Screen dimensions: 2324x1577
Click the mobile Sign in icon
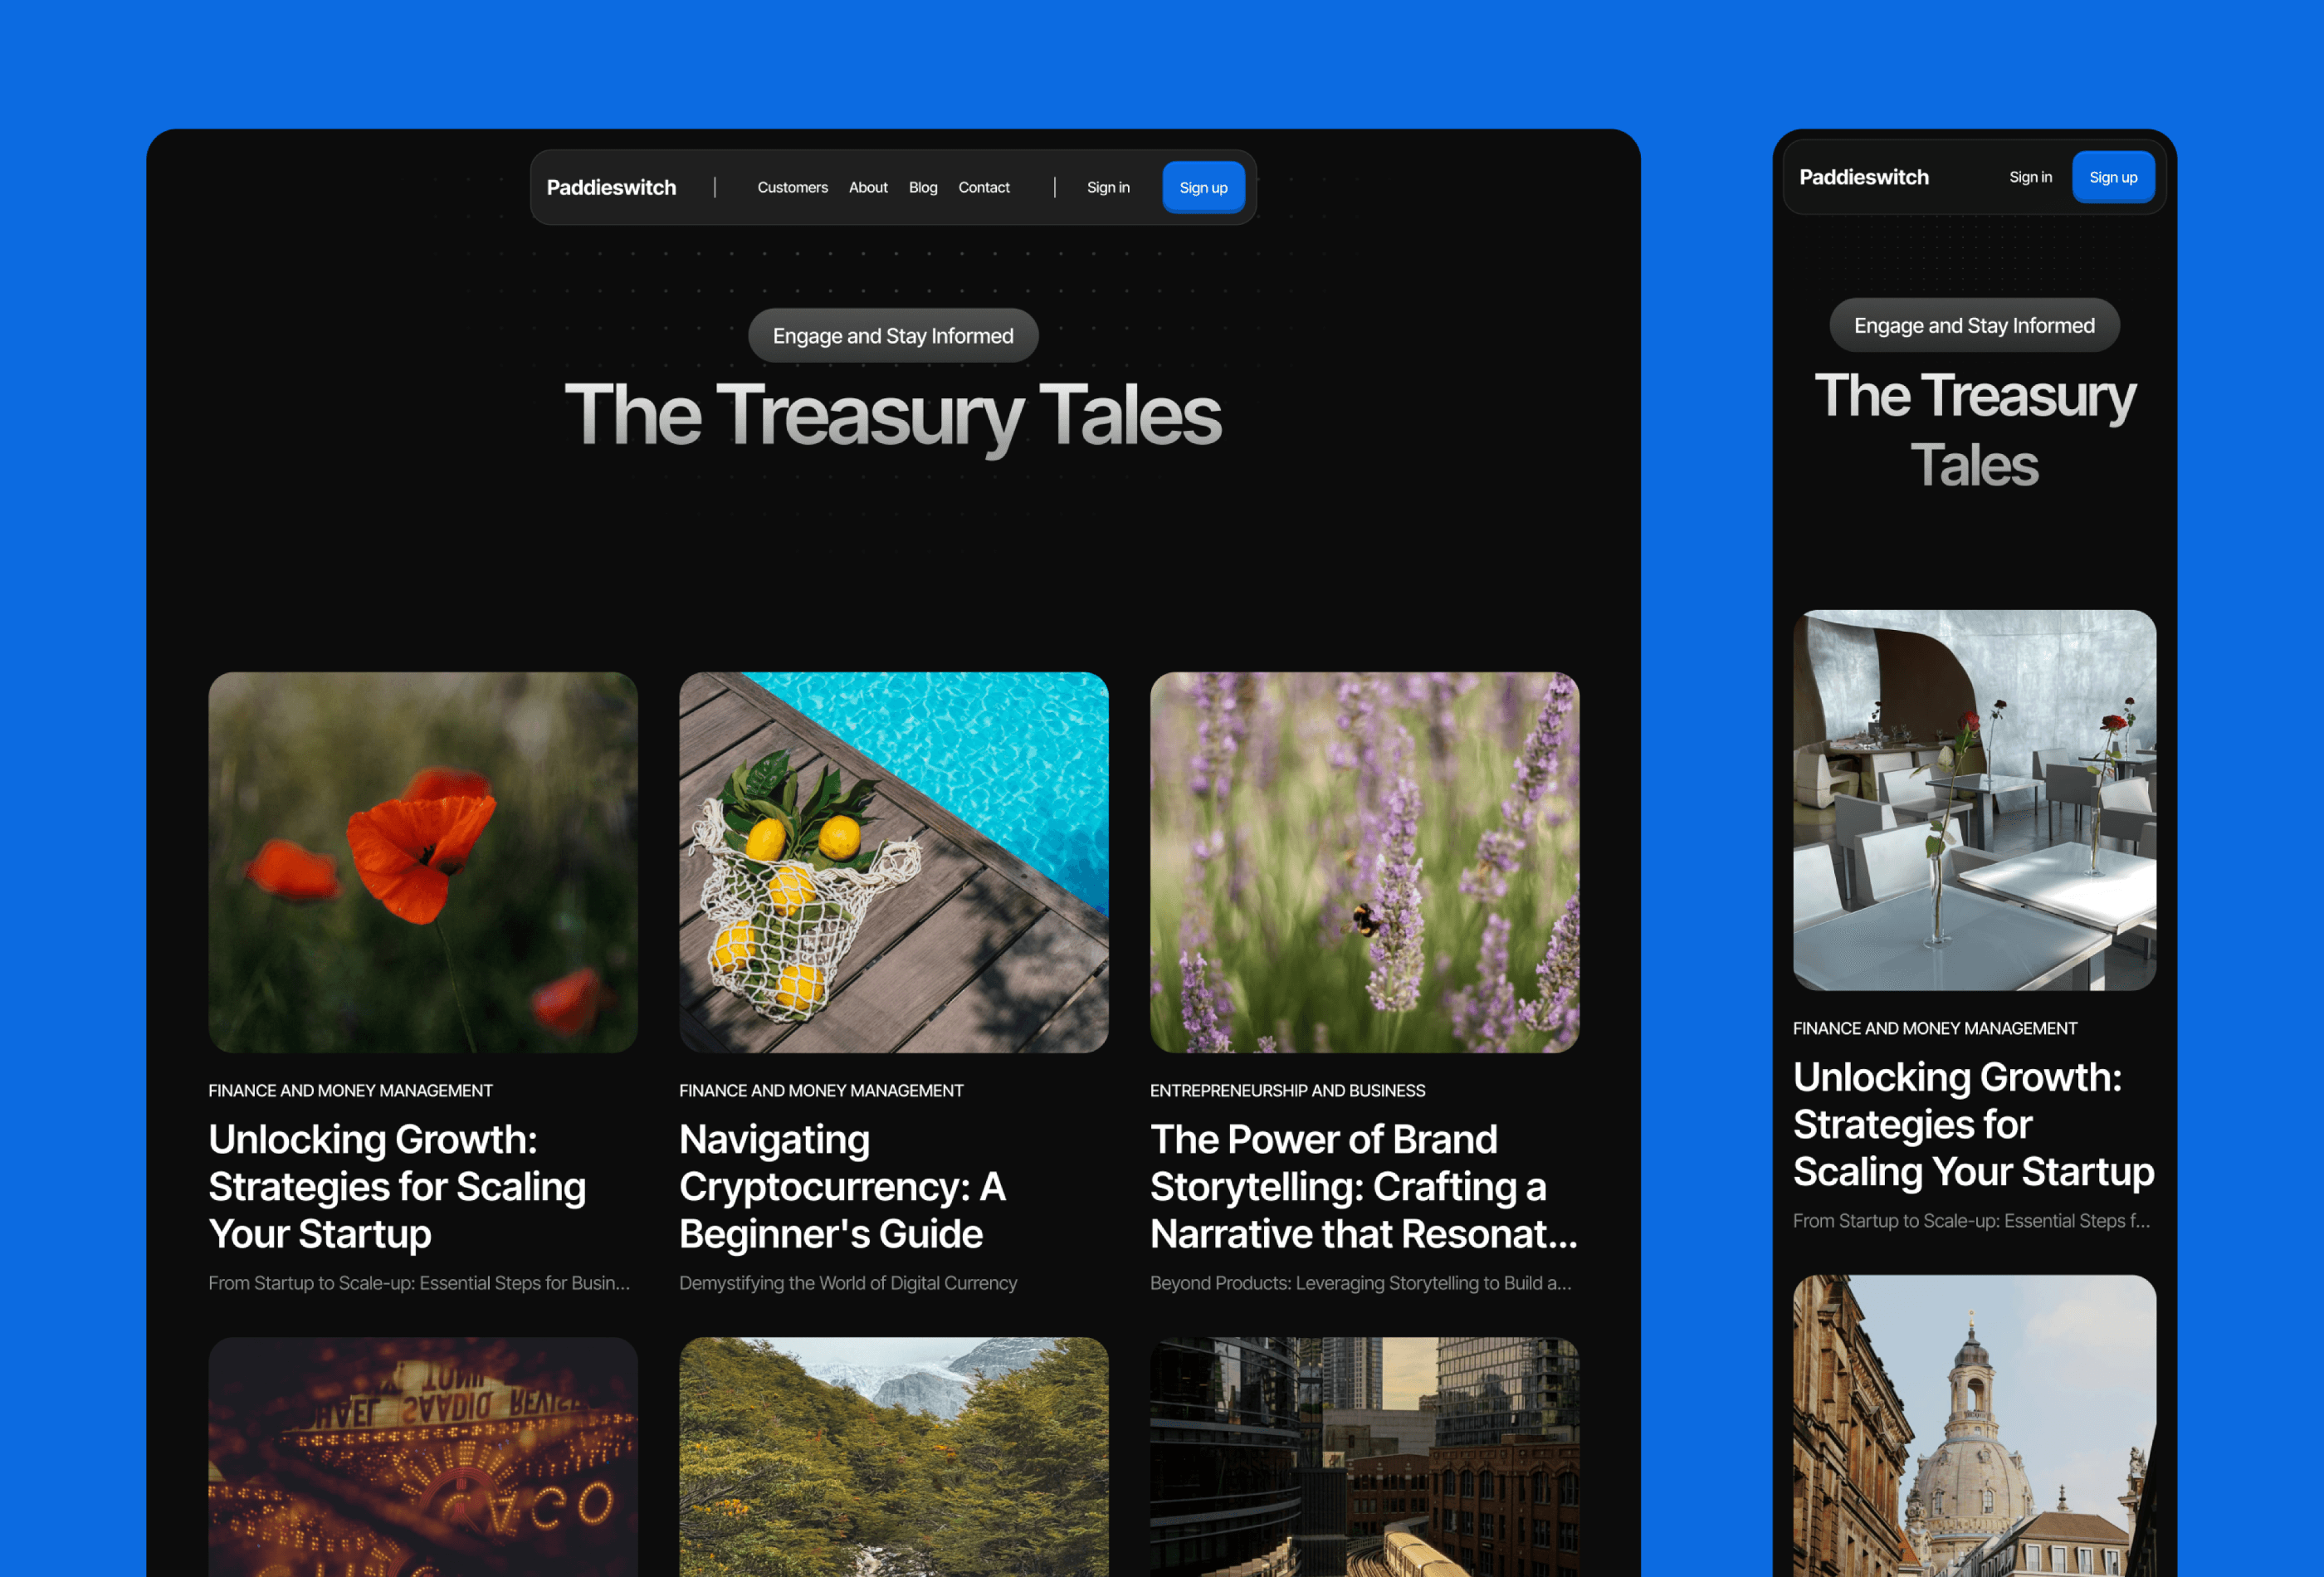[x=2029, y=174]
